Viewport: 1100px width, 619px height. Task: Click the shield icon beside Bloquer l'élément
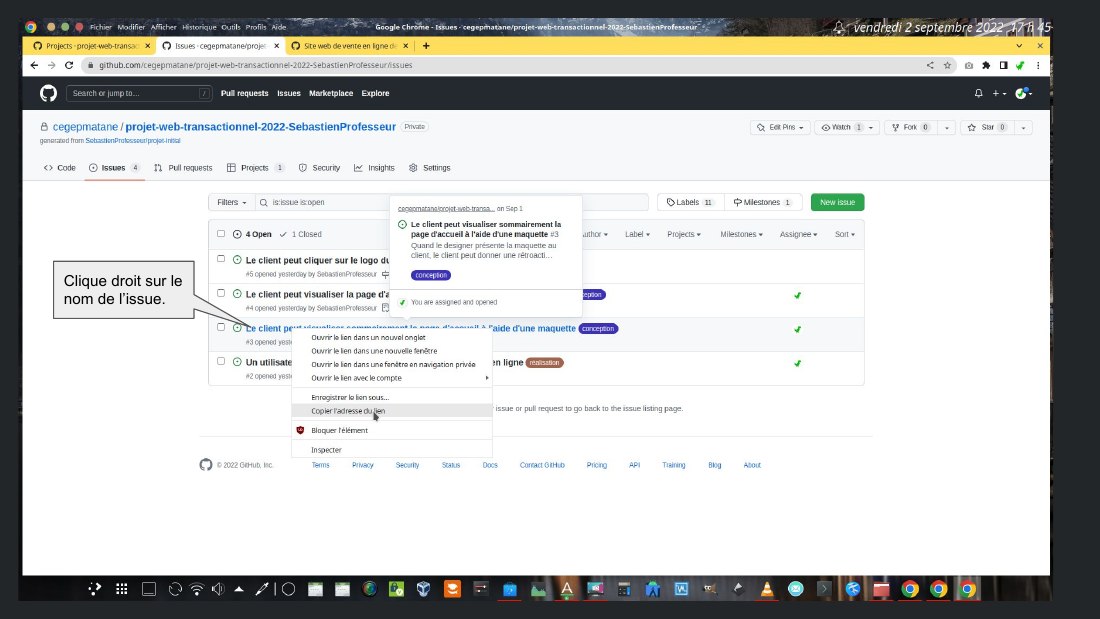click(x=300, y=430)
